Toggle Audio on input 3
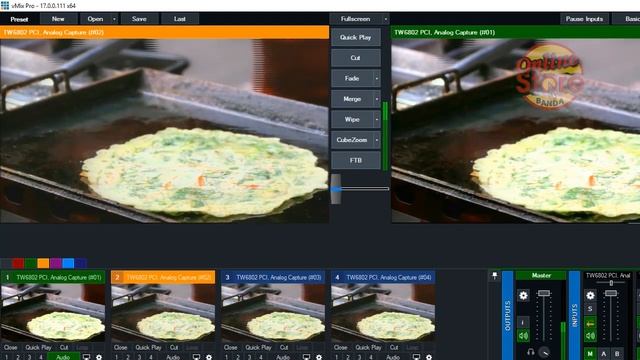This screenshot has height=360, width=640. click(283, 357)
